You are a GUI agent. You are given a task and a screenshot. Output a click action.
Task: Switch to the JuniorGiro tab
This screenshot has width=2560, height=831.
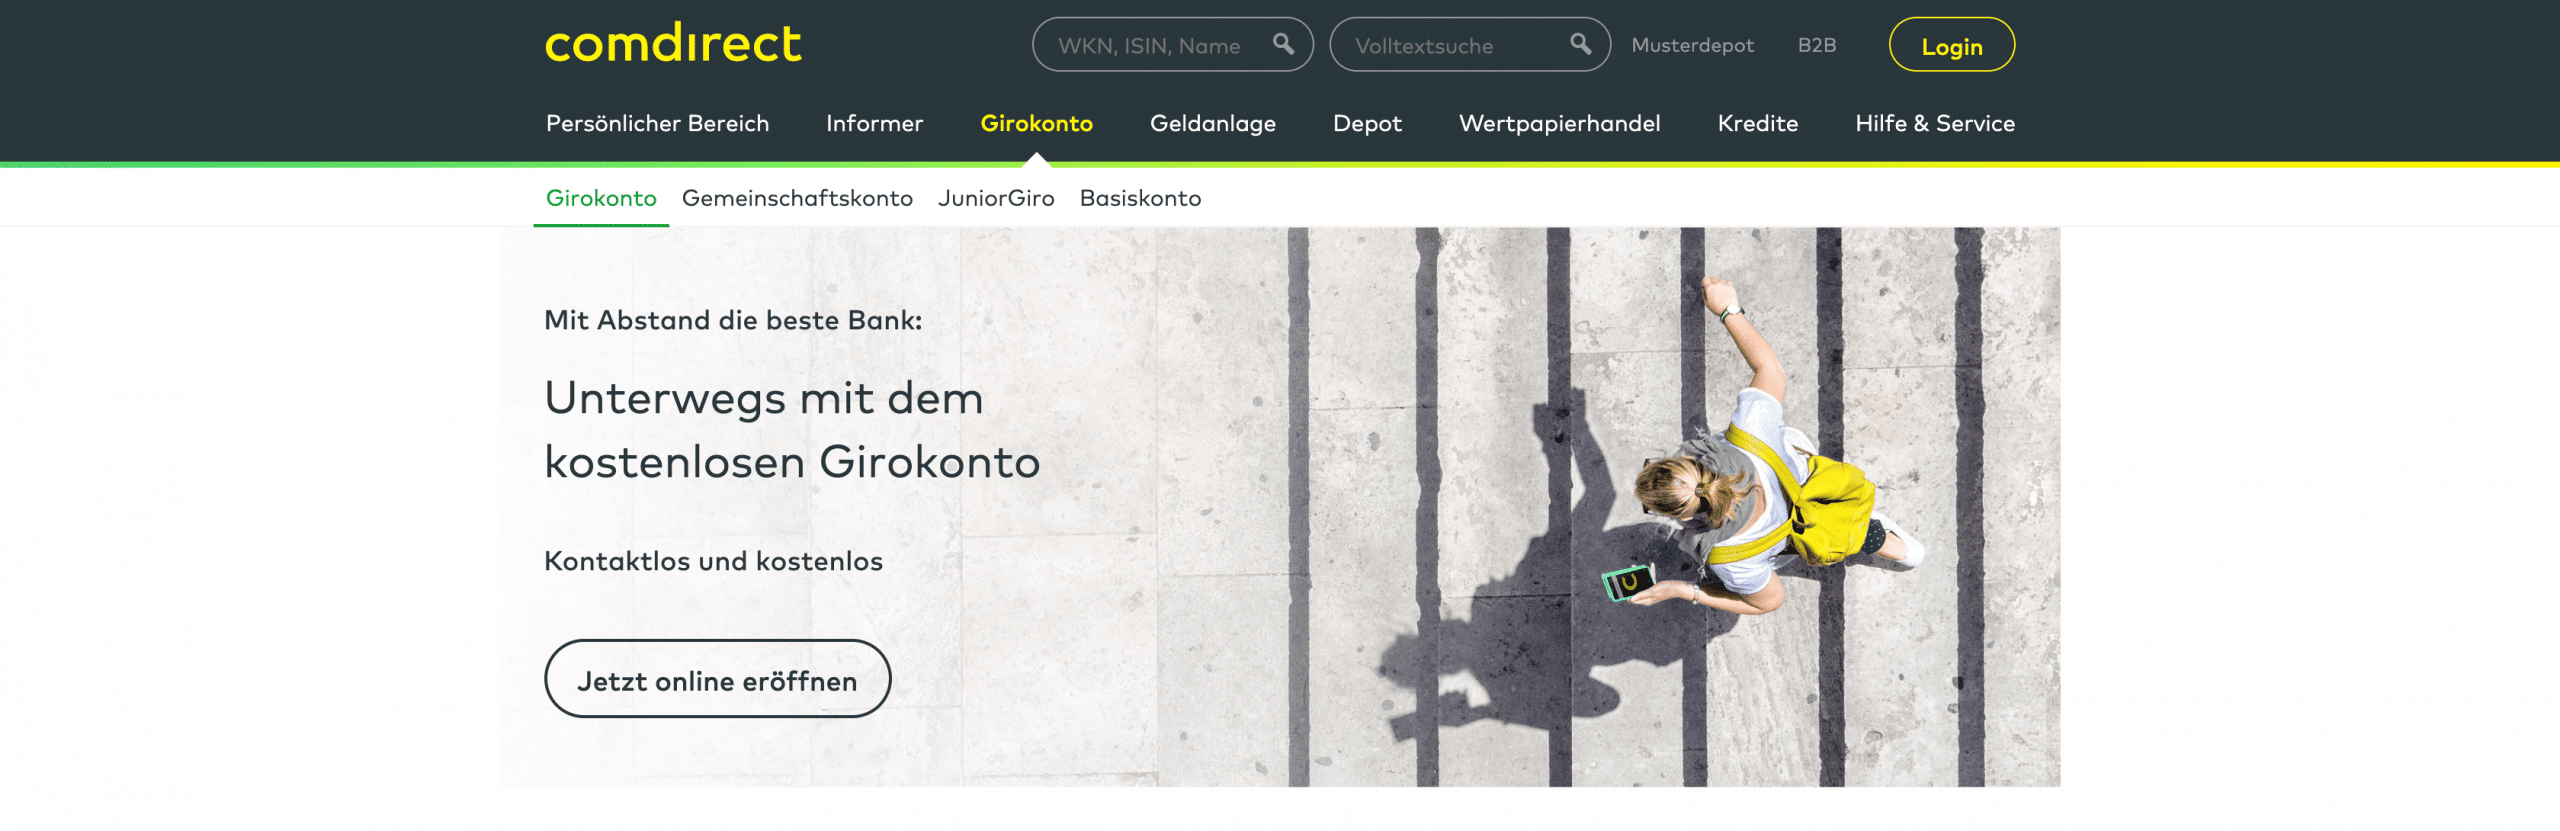[996, 198]
